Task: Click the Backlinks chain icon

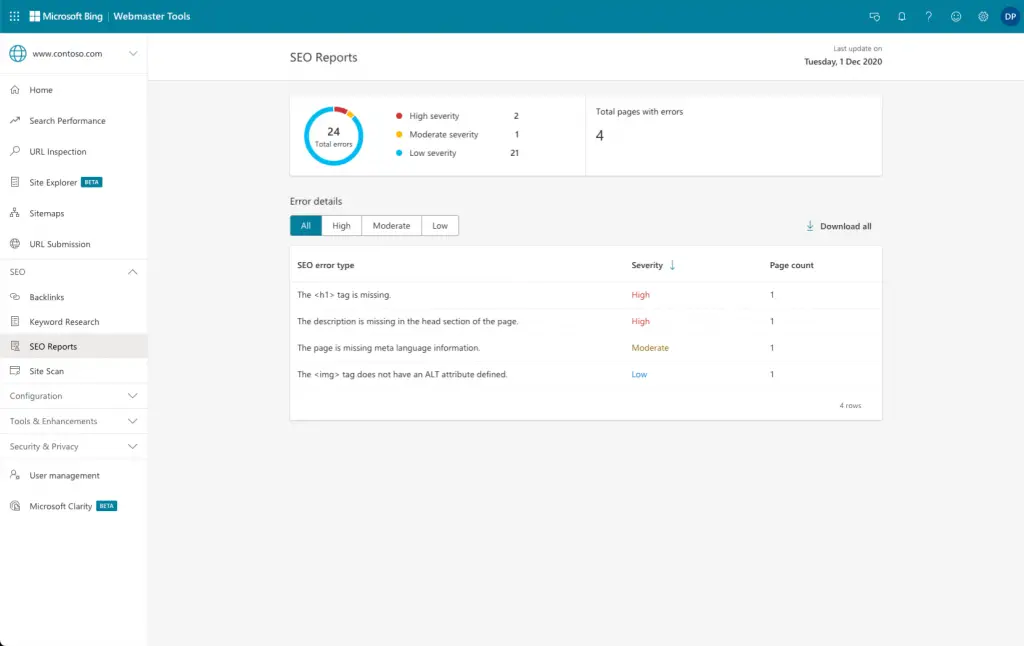Action: point(15,297)
